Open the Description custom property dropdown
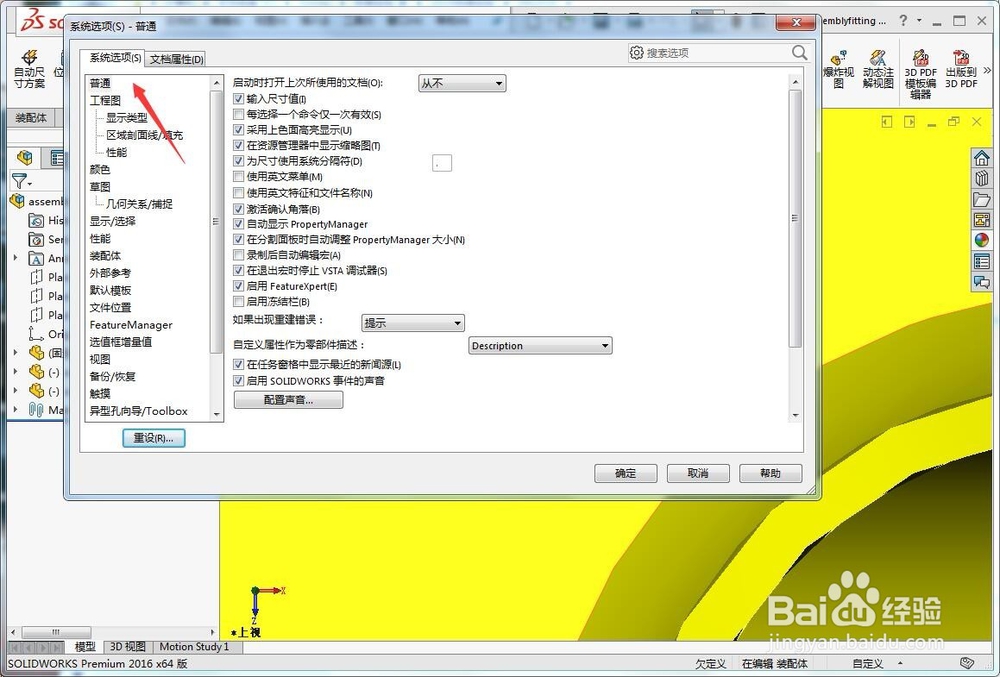This screenshot has width=1000, height=677. coord(540,346)
